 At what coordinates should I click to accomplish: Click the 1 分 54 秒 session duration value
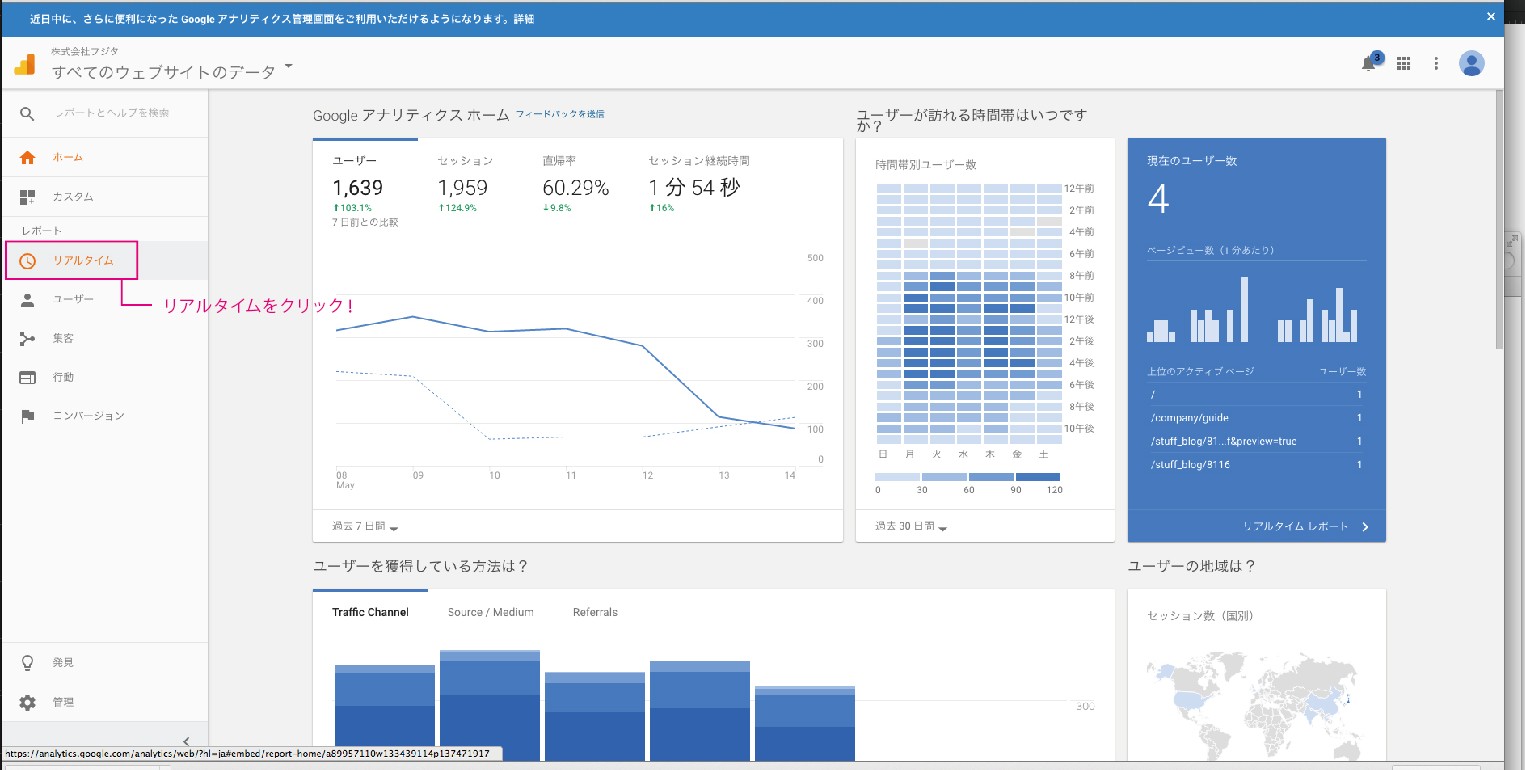[x=694, y=187]
